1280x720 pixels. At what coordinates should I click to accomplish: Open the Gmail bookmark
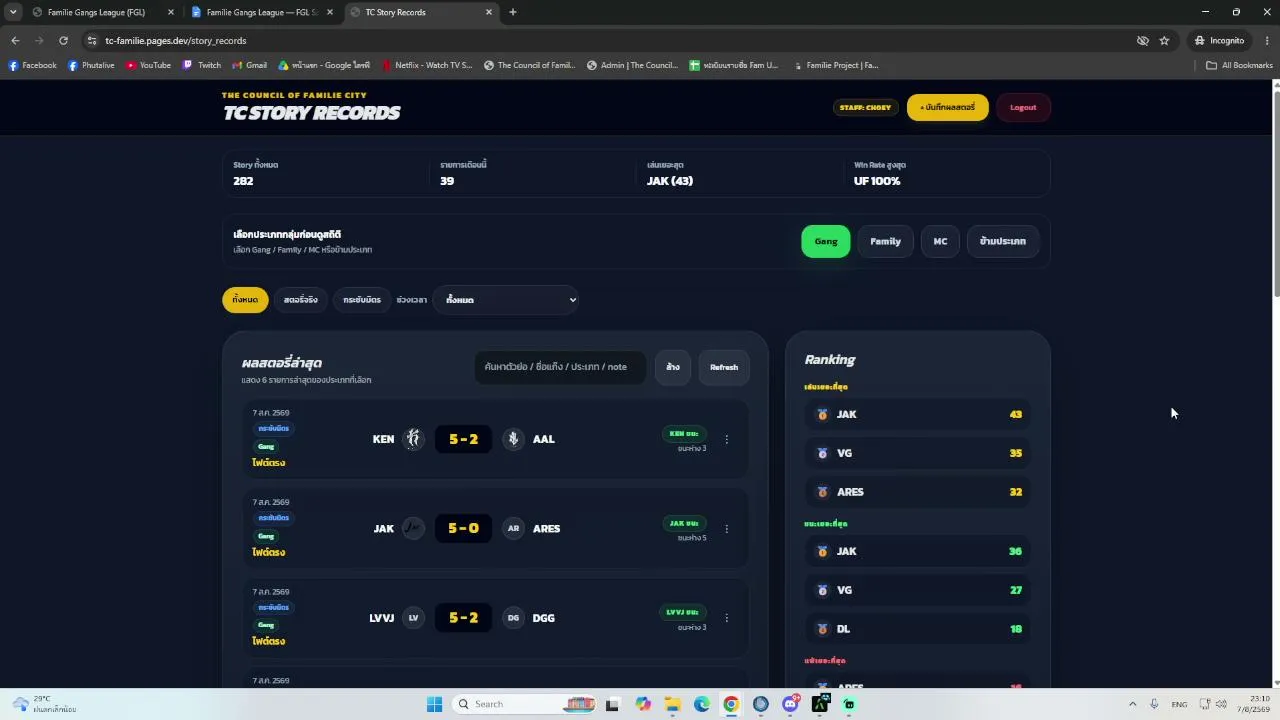pos(249,65)
